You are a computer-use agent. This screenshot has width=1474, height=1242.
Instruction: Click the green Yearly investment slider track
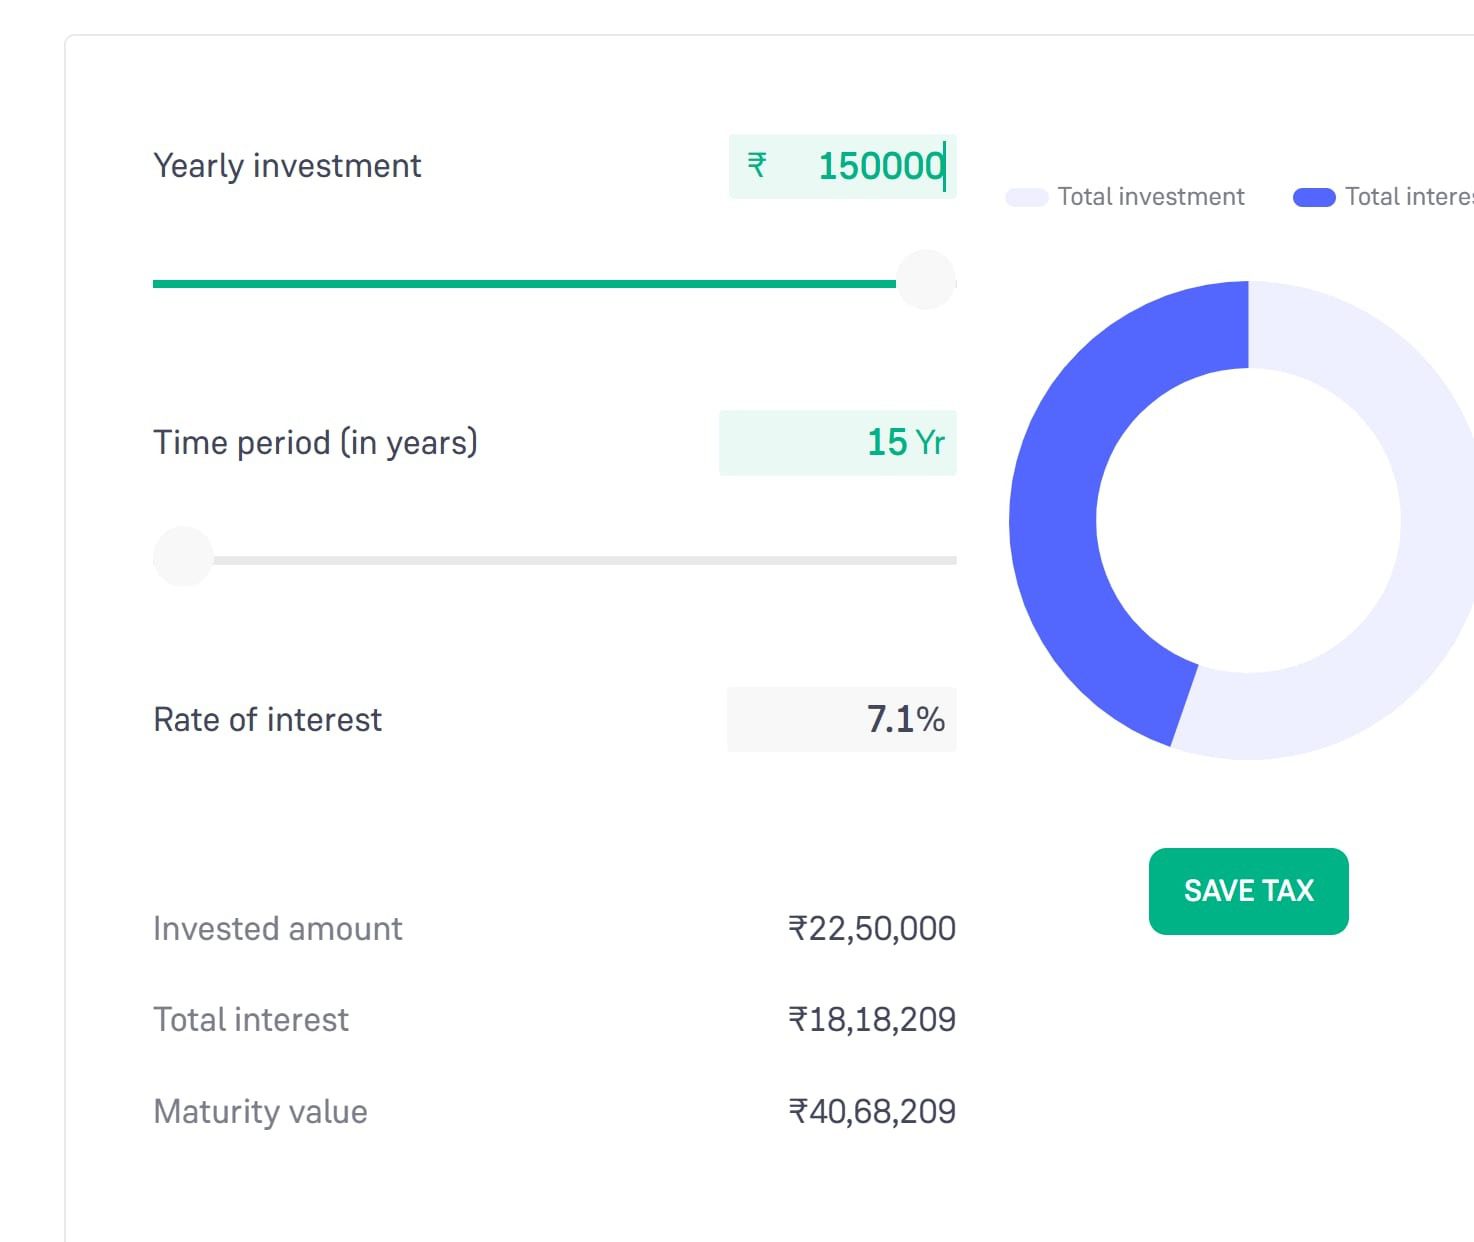[x=520, y=284]
